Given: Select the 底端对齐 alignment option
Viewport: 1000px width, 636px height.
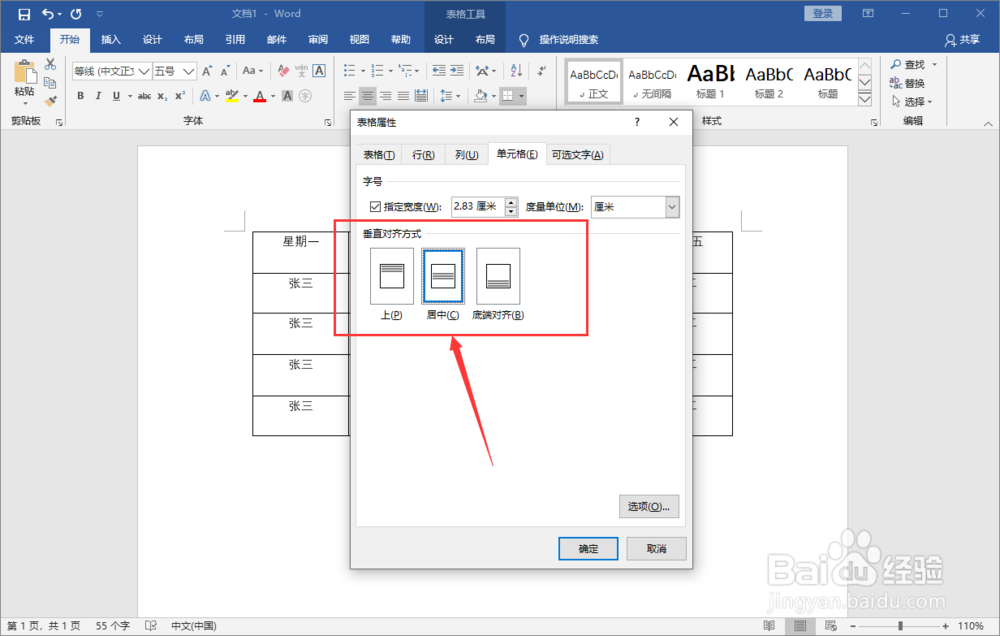Looking at the screenshot, I should point(497,277).
